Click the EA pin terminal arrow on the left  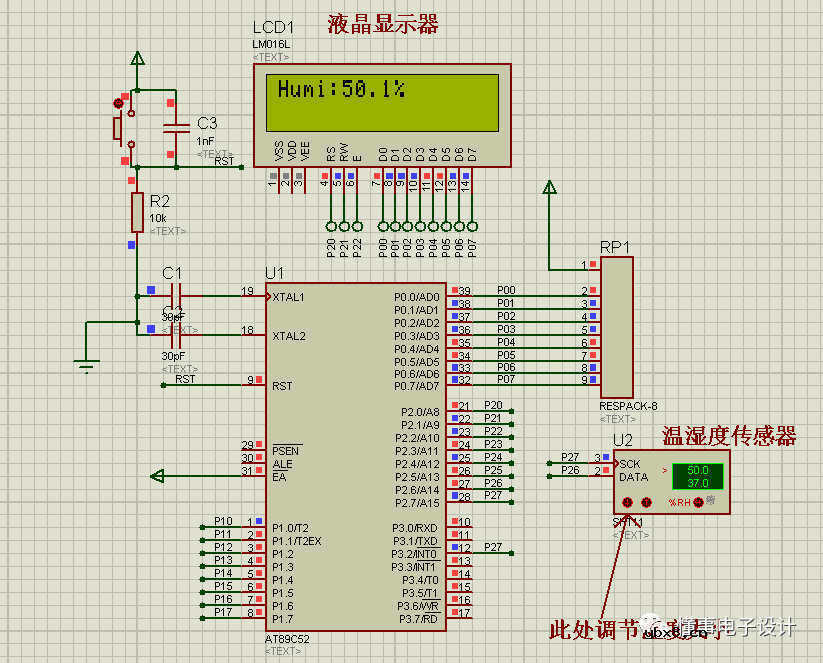(158, 476)
